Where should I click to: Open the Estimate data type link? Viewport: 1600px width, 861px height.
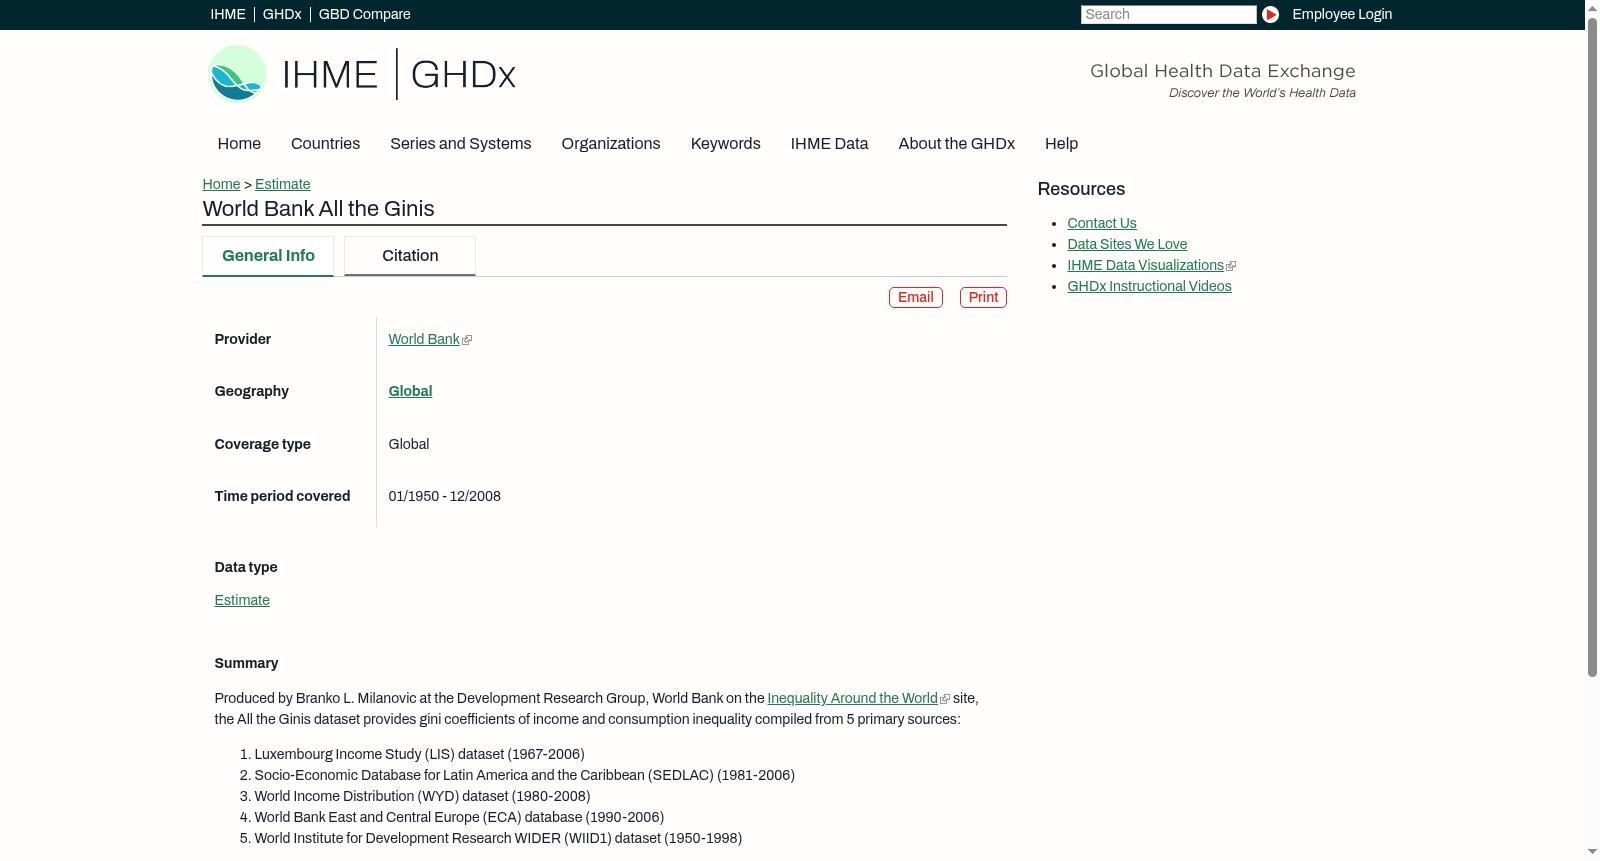point(242,601)
